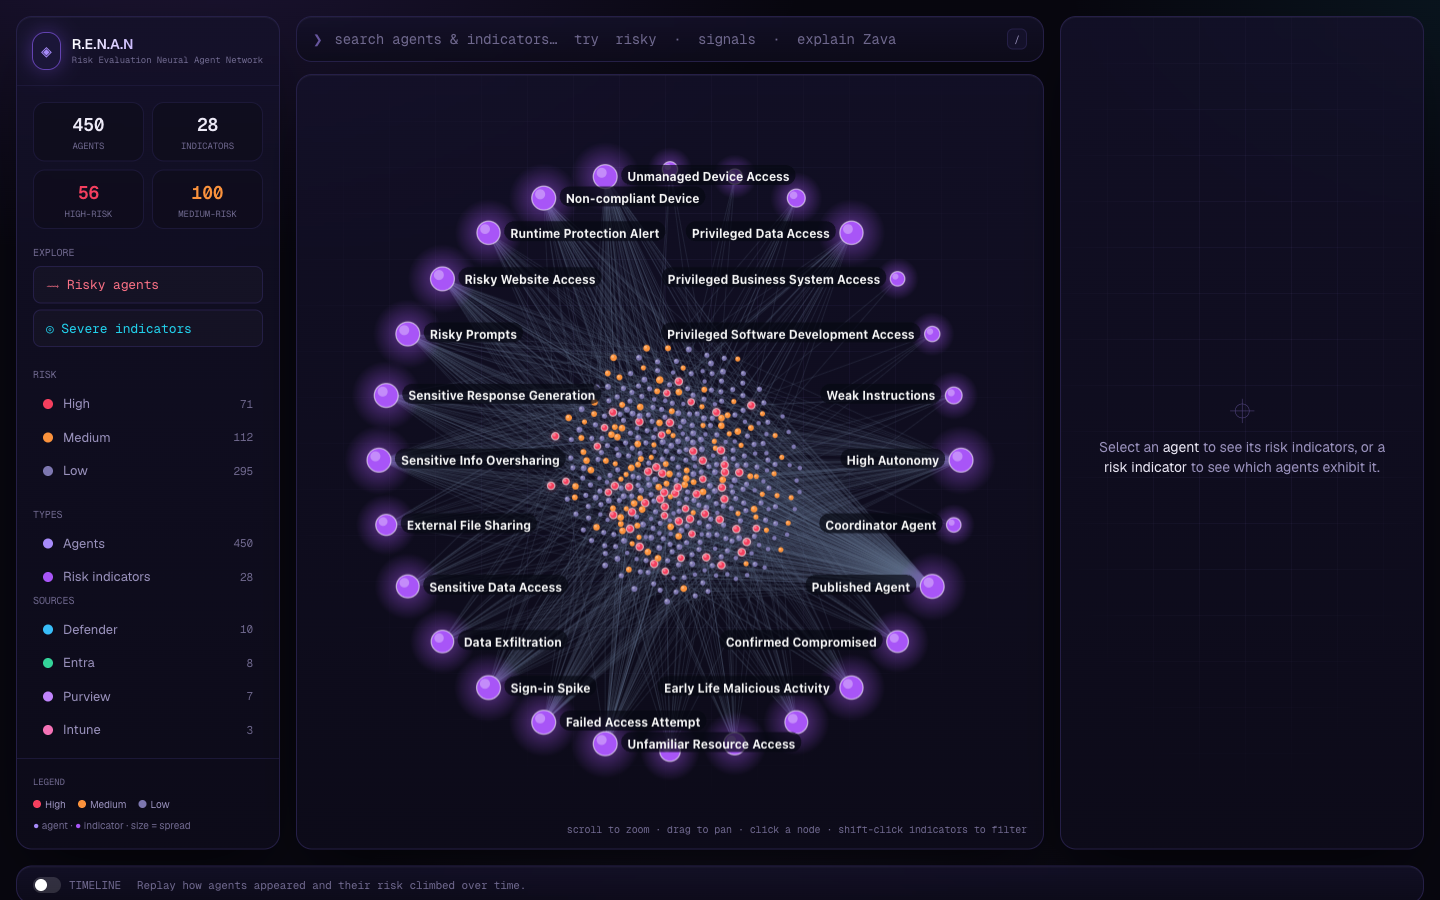Viewport: 1440px width, 900px height.
Task: Click the Low risk color dot filter
Action: [x=48, y=471]
